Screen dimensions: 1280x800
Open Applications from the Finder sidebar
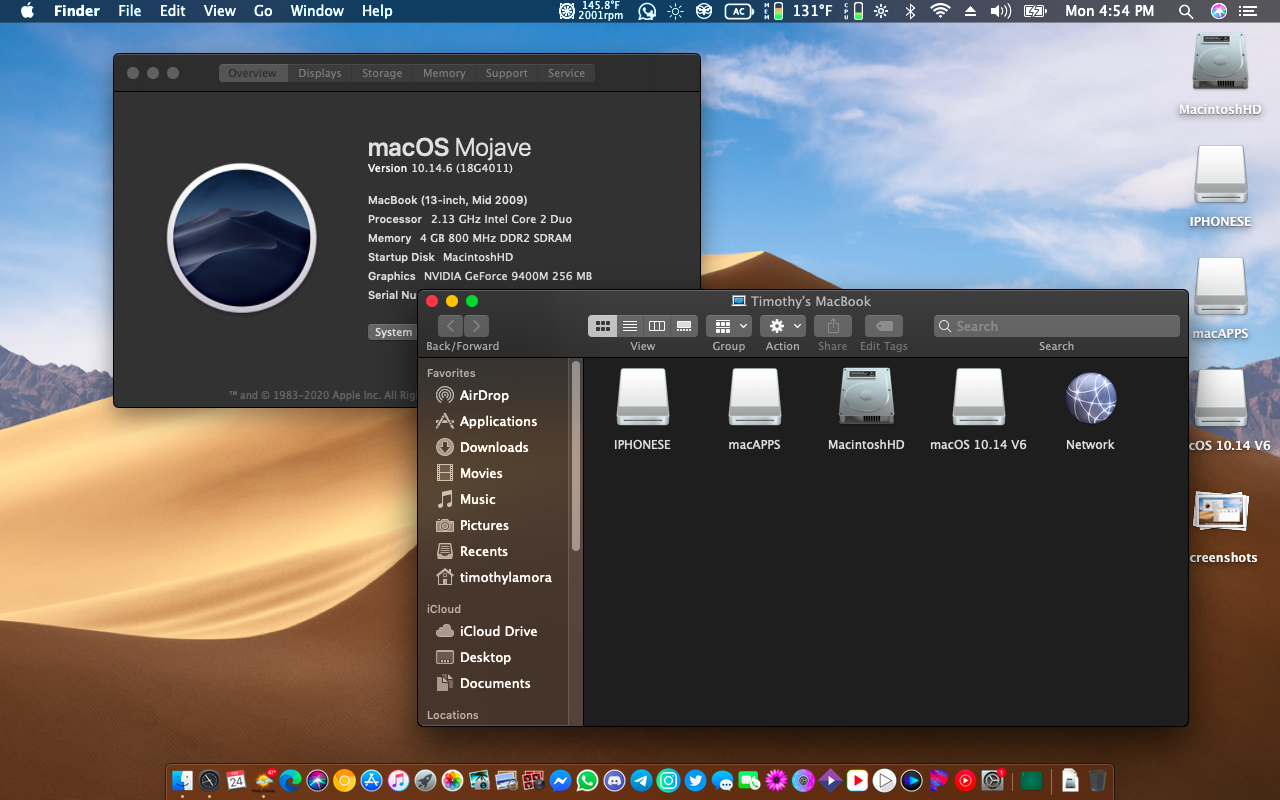click(498, 421)
